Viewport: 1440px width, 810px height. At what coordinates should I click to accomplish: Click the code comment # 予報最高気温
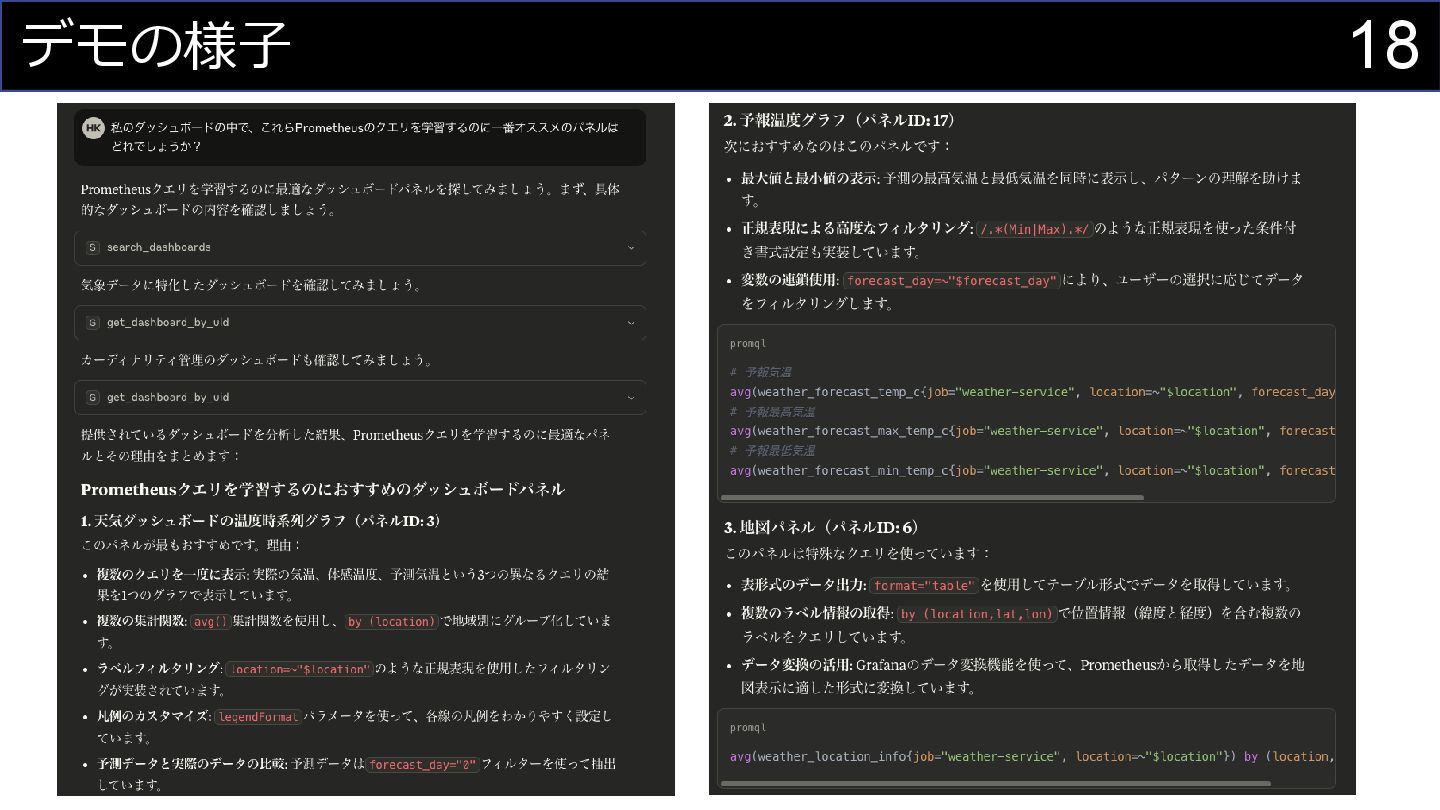(x=773, y=411)
